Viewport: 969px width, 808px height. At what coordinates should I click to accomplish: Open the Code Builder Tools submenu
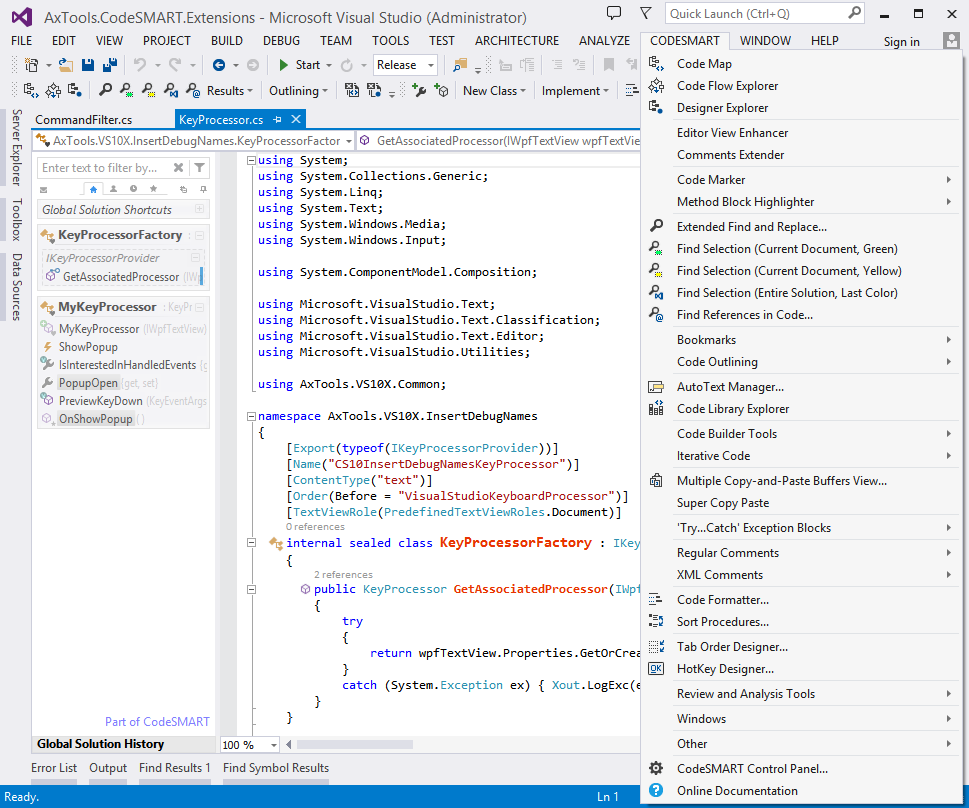click(x=802, y=434)
